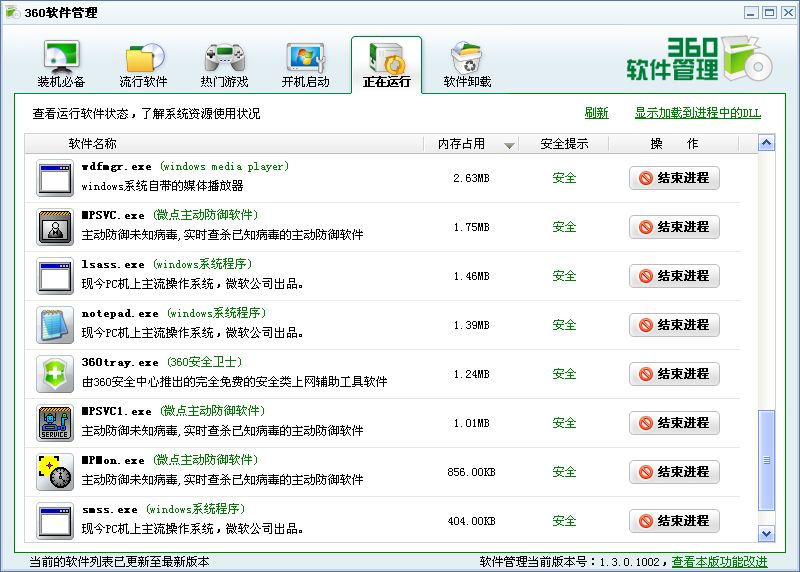This screenshot has height=572, width=800.
Task: End the 360tray.exe process
Action: pyautogui.click(x=674, y=374)
